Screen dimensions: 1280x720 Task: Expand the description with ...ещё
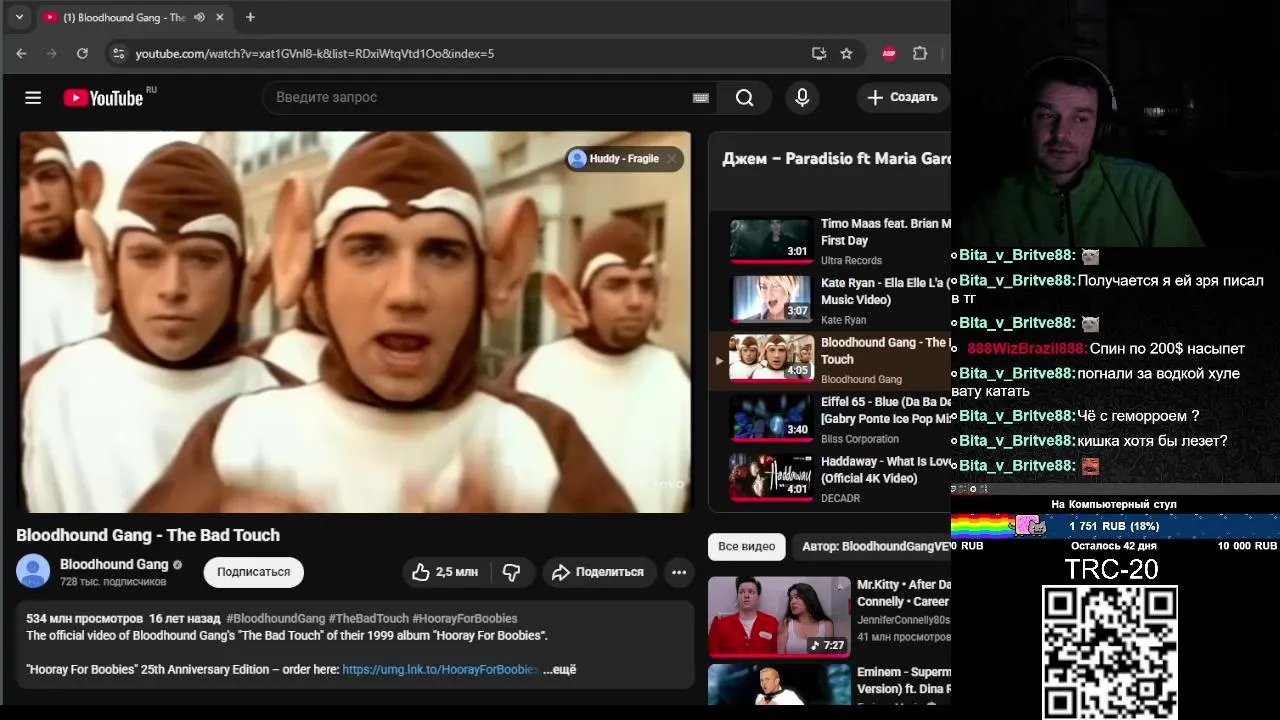tap(560, 669)
